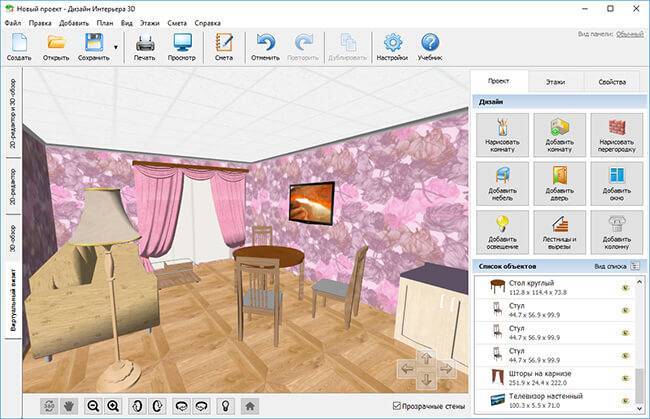Open Лестницы и вырезы tool
This screenshot has width=650, height=419.
[x=560, y=233]
